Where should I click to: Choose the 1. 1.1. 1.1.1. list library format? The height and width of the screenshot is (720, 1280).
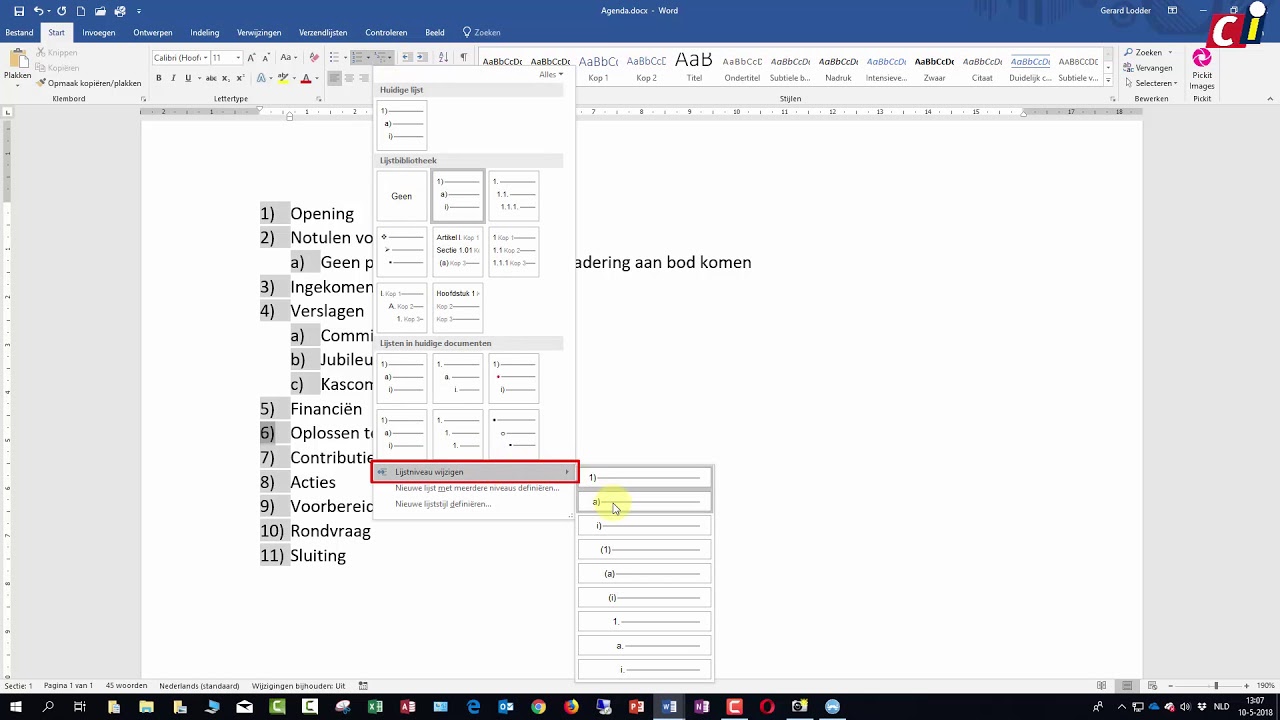[514, 196]
